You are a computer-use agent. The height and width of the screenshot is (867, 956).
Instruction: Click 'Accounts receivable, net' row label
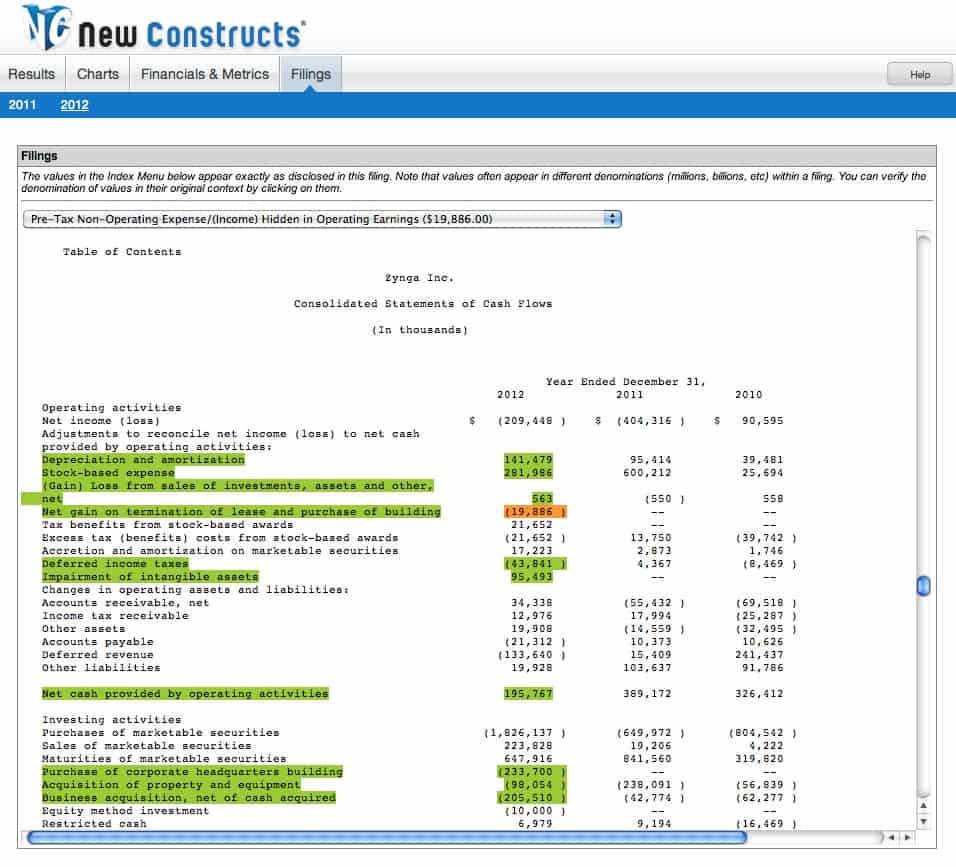126,603
